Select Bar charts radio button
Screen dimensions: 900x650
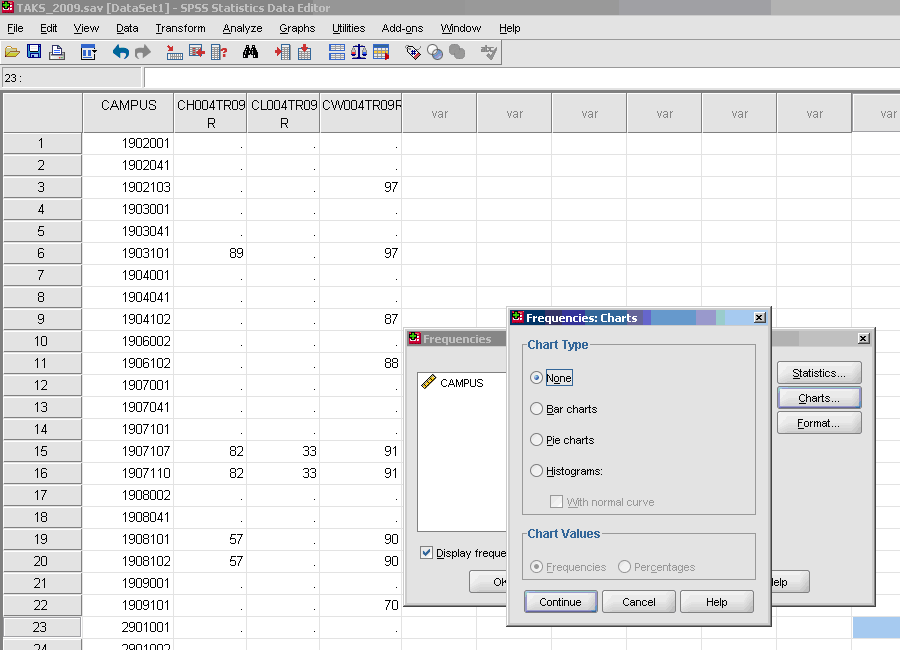click(x=536, y=409)
